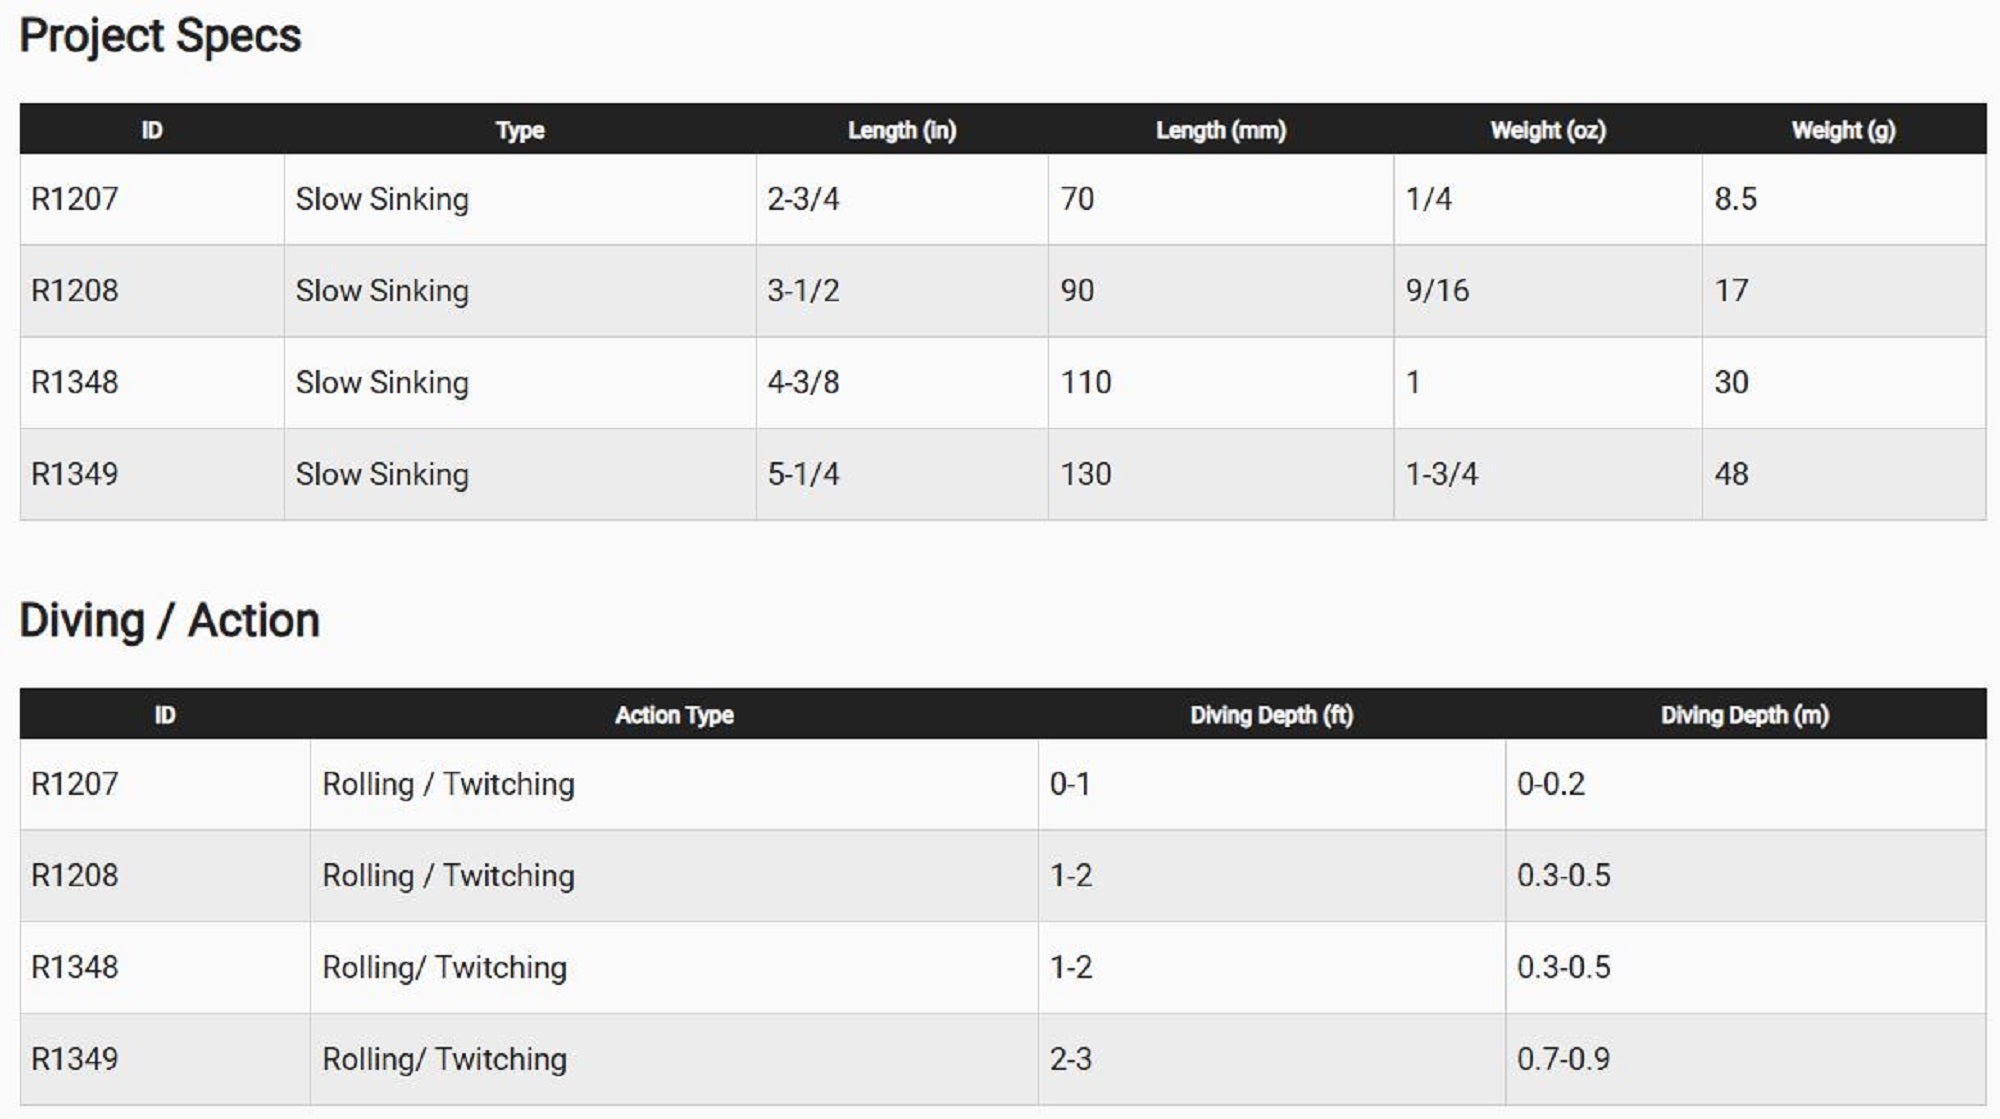Select the 8.5 weight cell

pos(1735,199)
